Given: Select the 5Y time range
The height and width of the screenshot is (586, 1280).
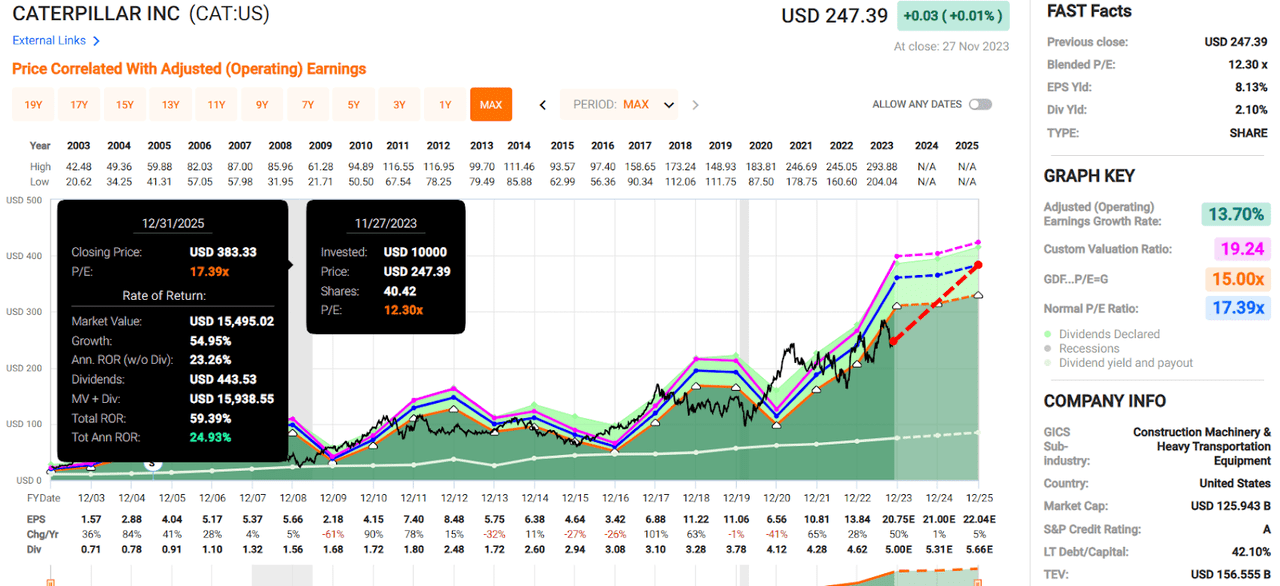Looking at the screenshot, I should tap(354, 104).
